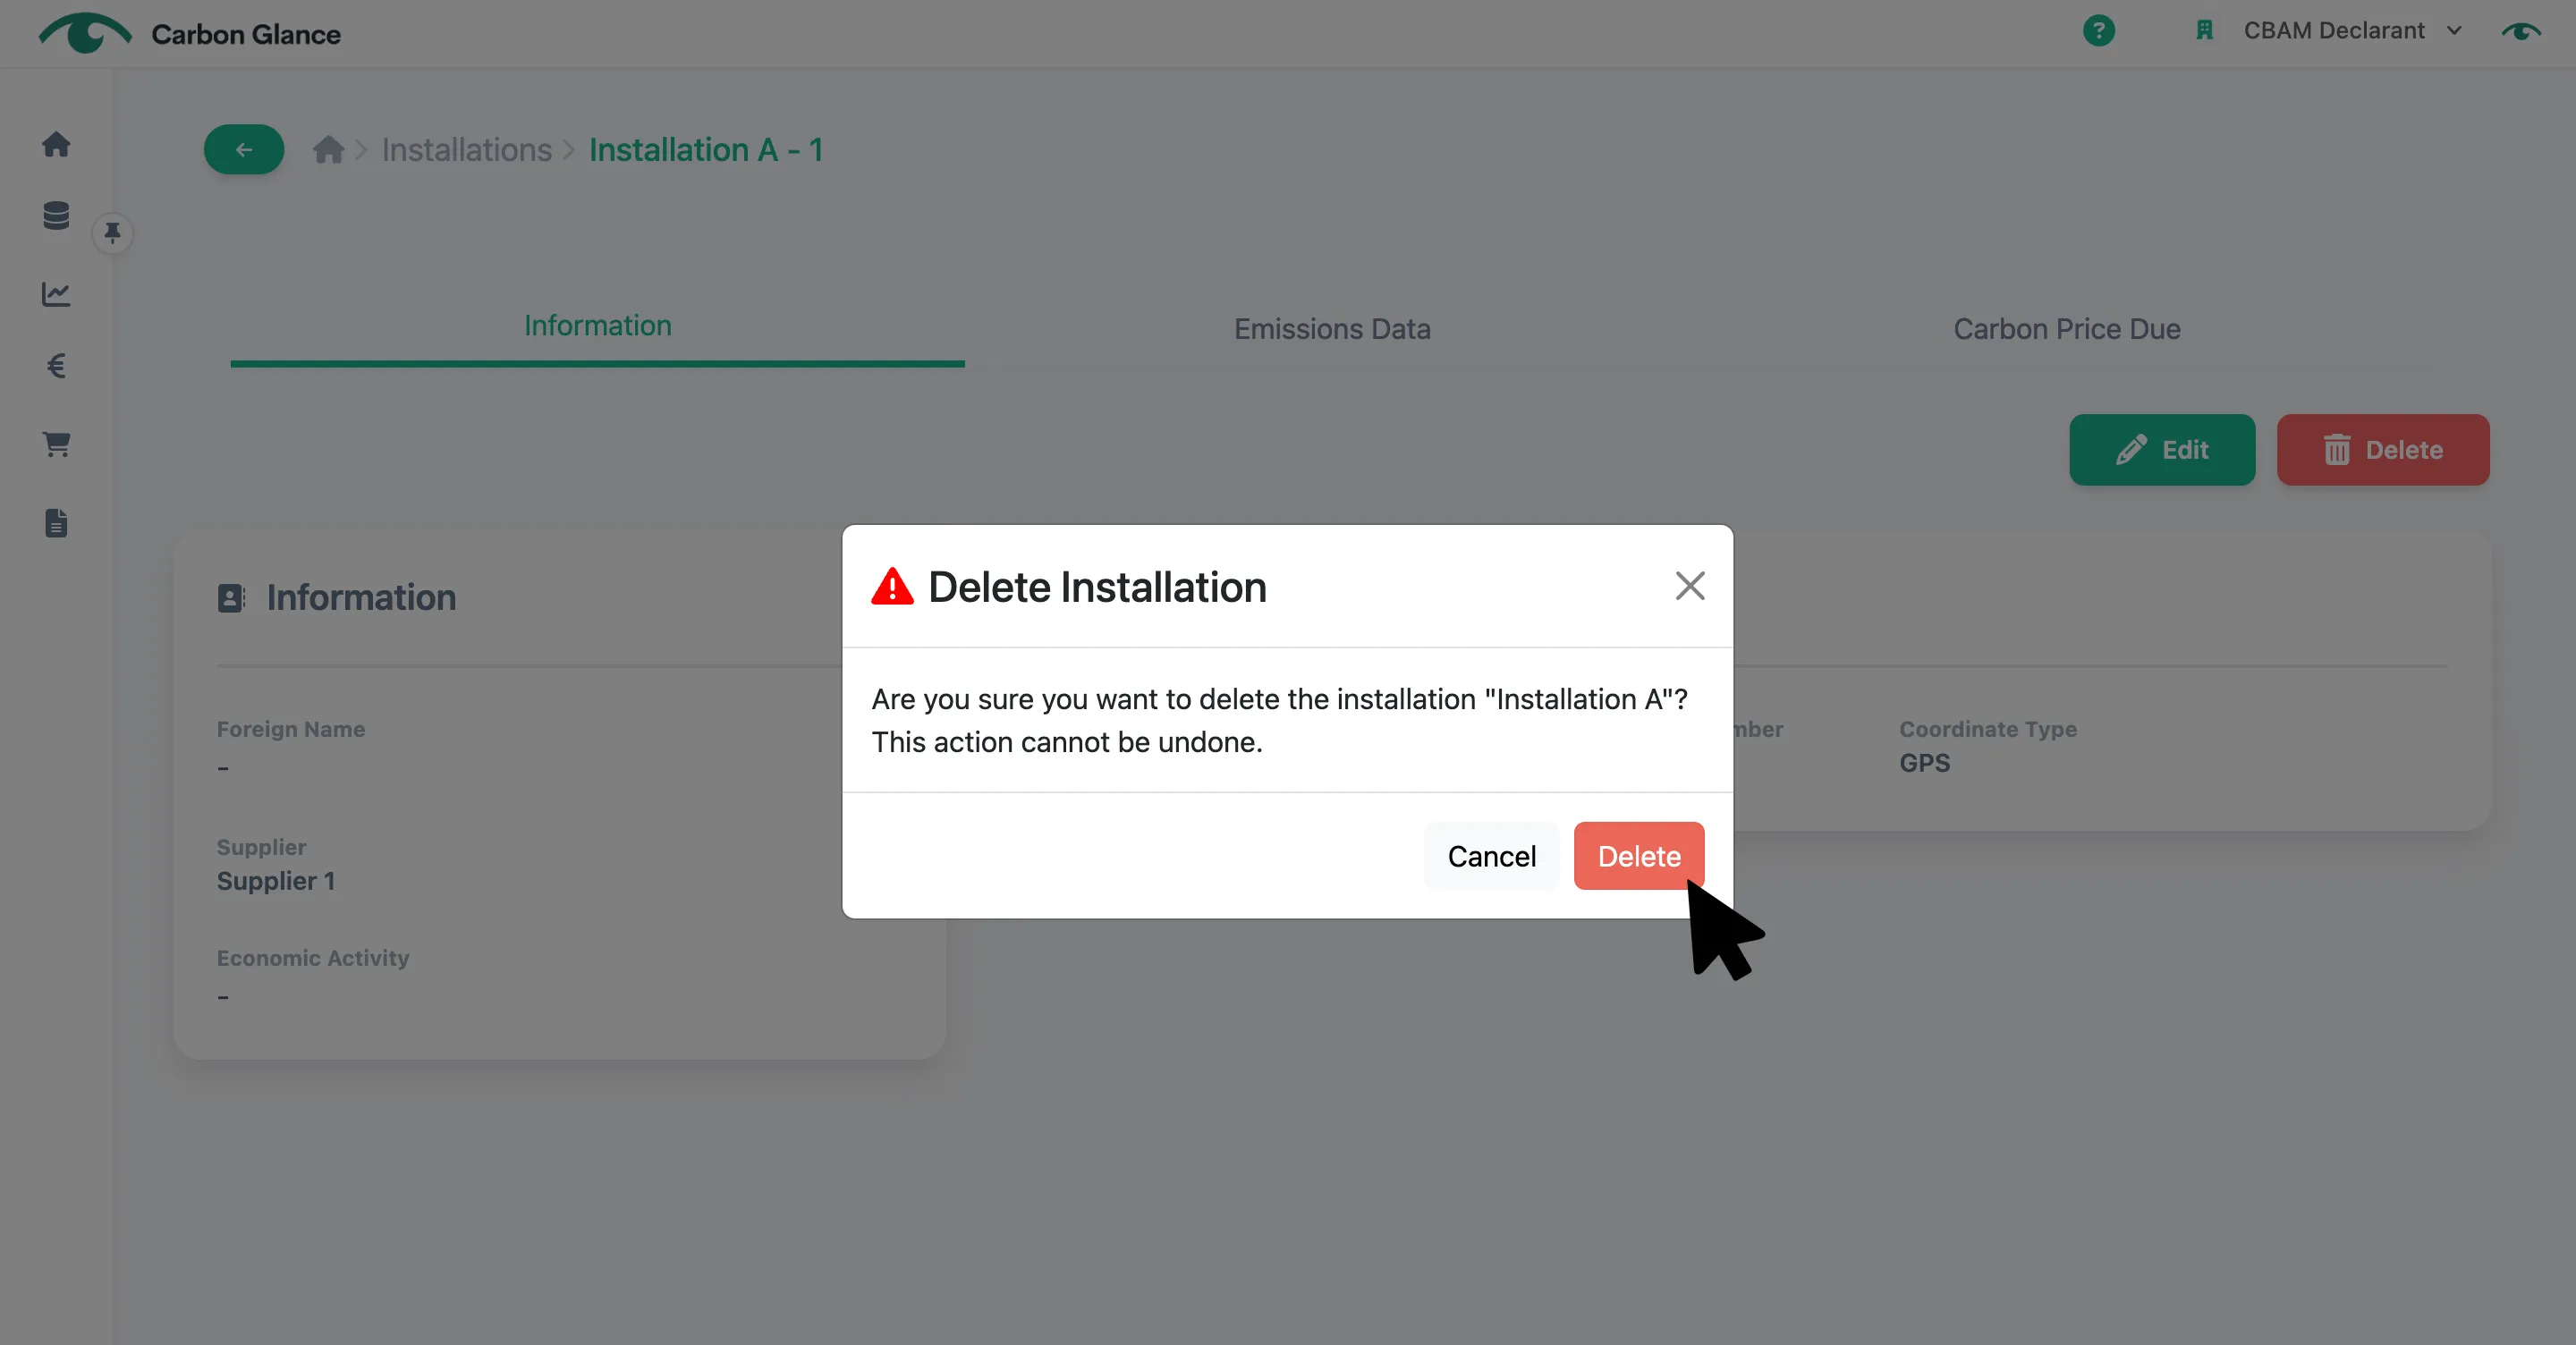Viewport: 2576px width, 1345px height.
Task: Close the dialog using the X icon
Action: tap(1689, 586)
